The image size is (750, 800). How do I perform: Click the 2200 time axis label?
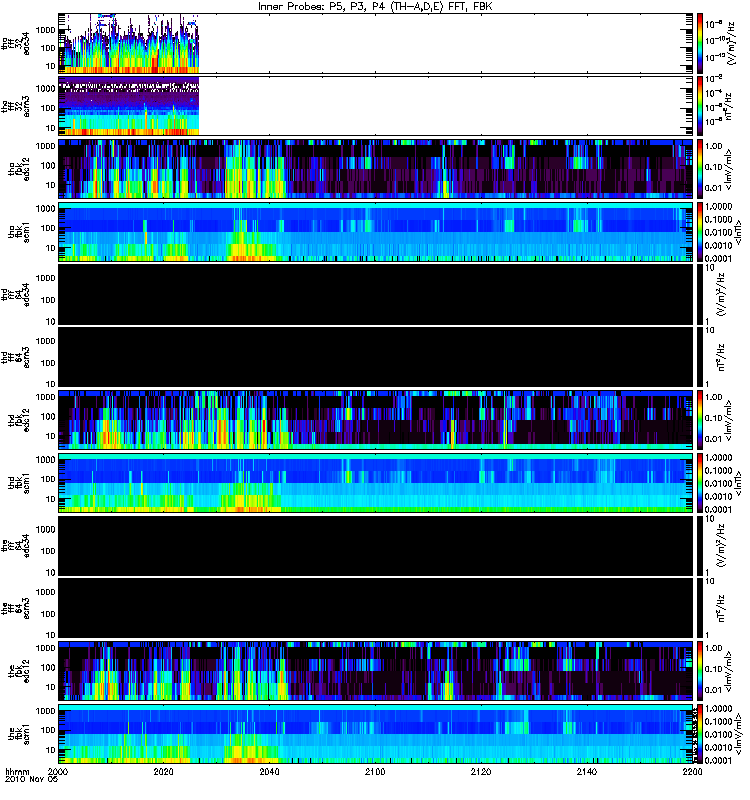point(692,771)
